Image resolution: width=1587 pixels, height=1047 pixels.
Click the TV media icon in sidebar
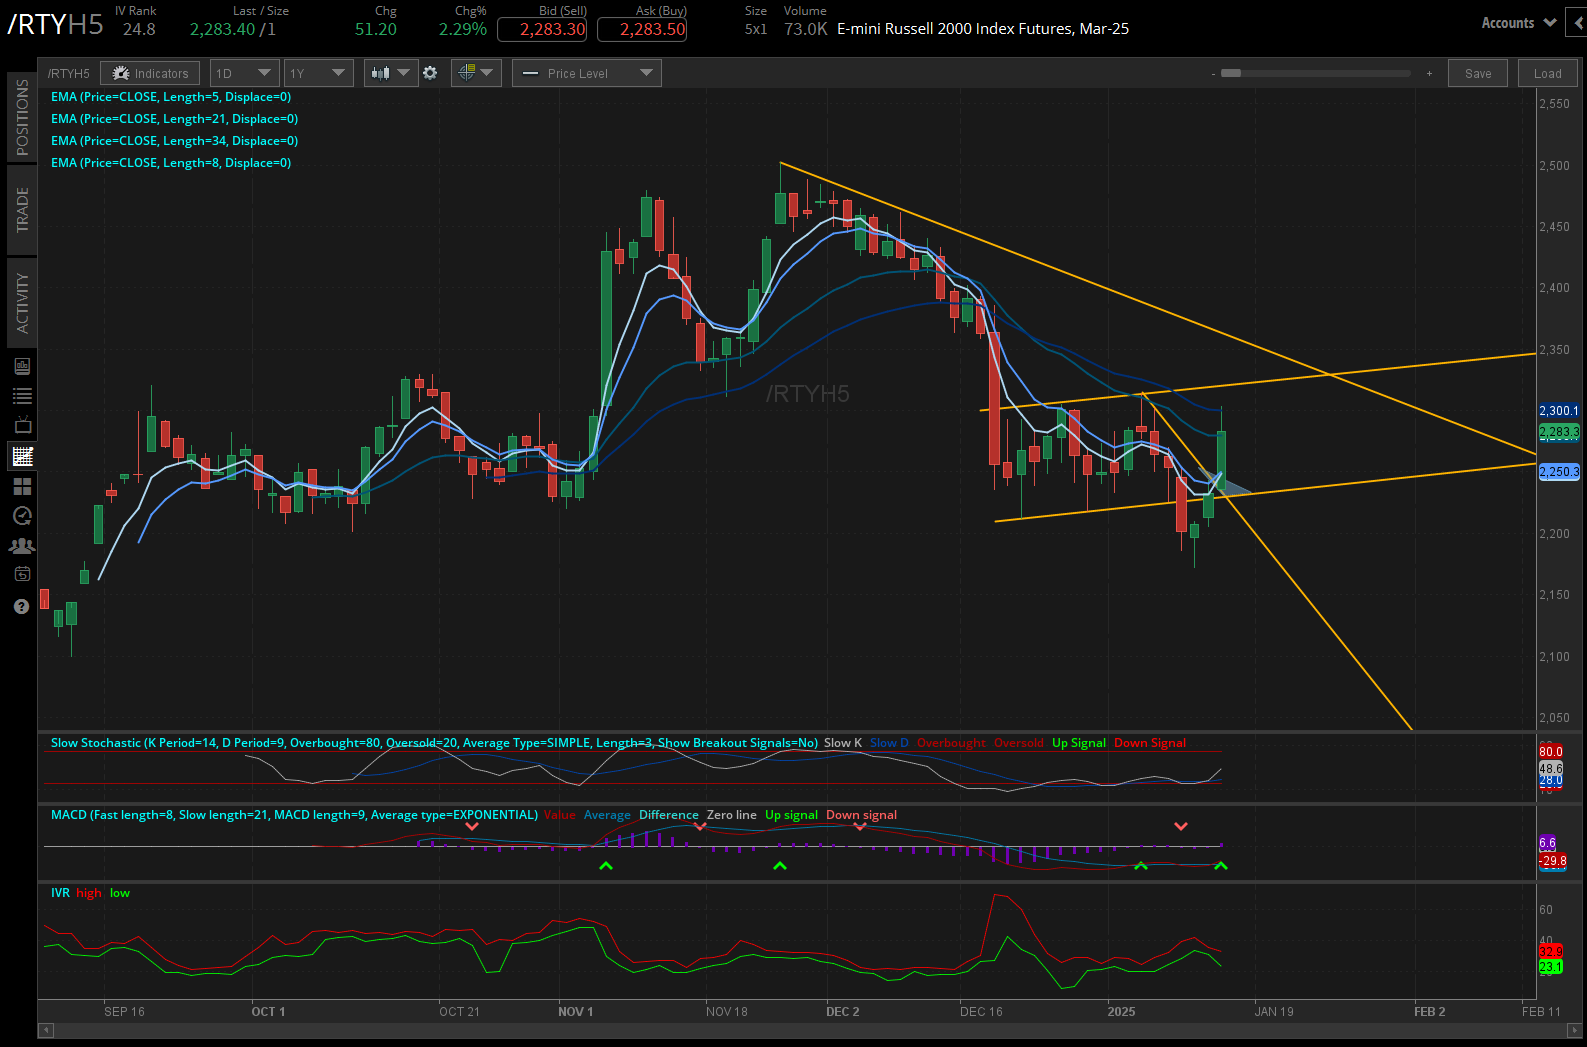click(x=22, y=426)
